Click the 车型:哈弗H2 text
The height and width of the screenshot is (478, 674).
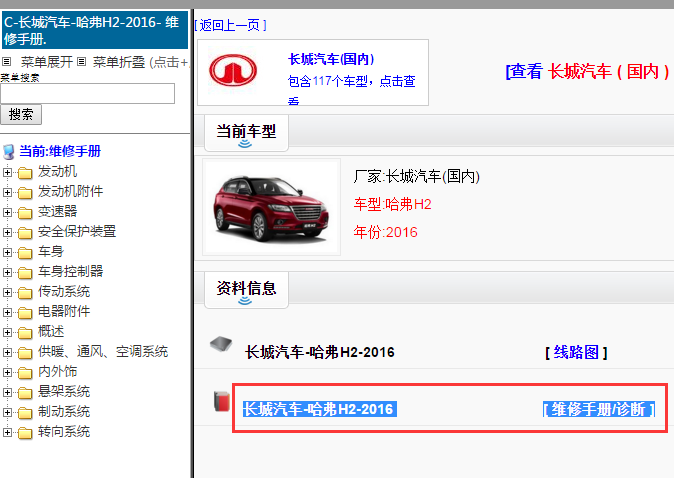[392, 204]
